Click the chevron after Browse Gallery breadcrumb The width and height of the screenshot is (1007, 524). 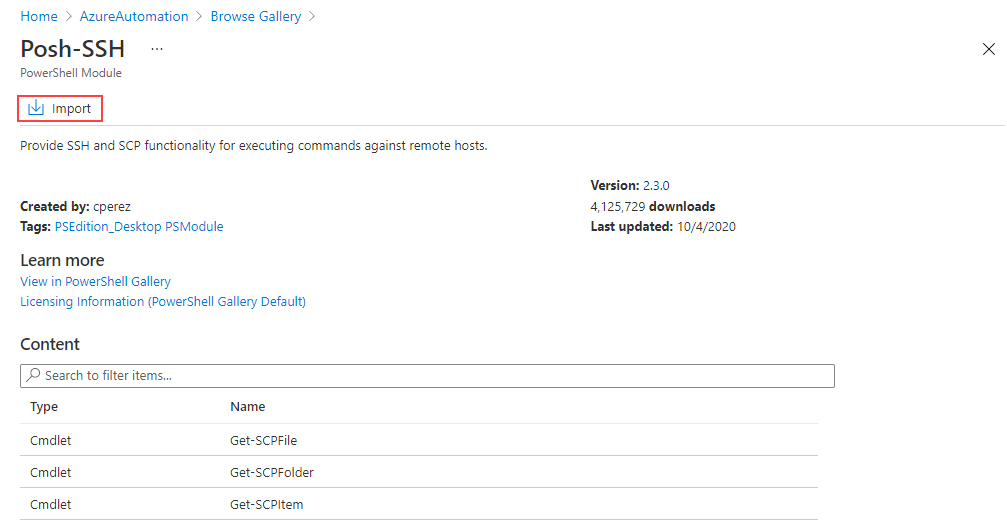[x=312, y=17]
